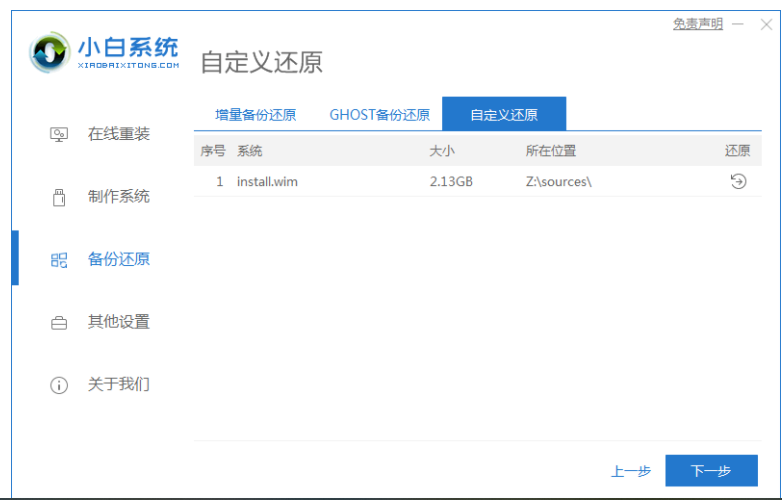
Task: Click the 大小 column header
Action: coord(442,151)
